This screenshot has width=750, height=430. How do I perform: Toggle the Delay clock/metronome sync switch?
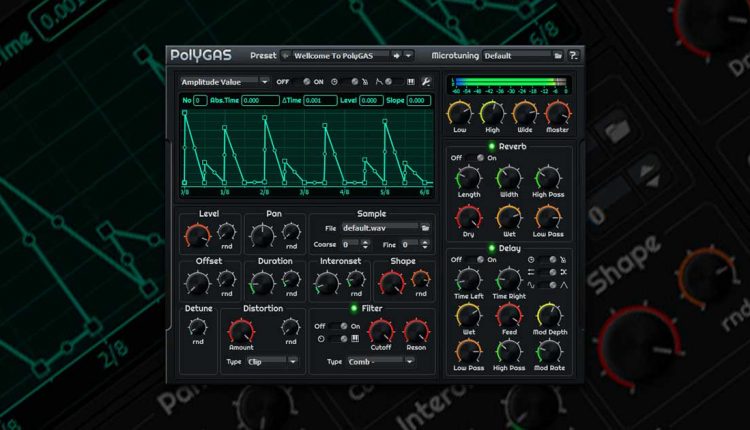click(547, 260)
